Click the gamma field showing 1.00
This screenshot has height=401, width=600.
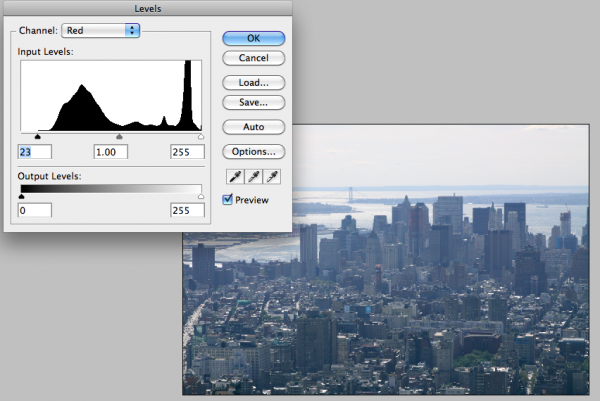click(110, 152)
